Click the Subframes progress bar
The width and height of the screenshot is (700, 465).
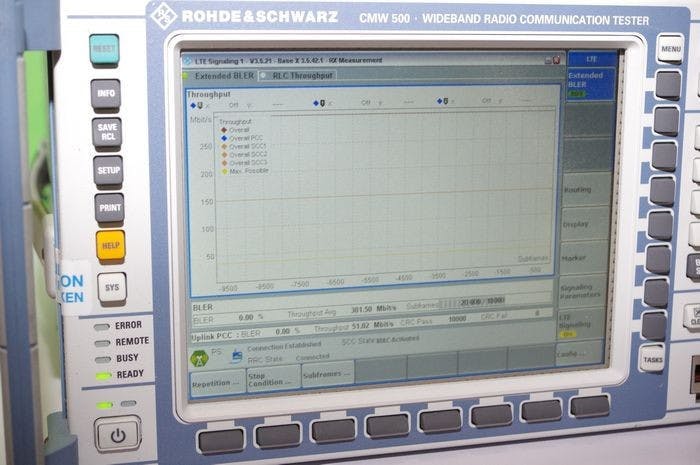click(472, 302)
